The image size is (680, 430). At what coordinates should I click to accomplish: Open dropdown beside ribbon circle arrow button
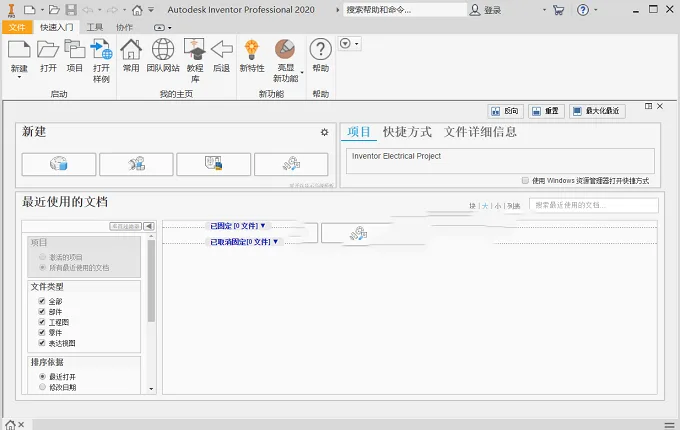356,44
